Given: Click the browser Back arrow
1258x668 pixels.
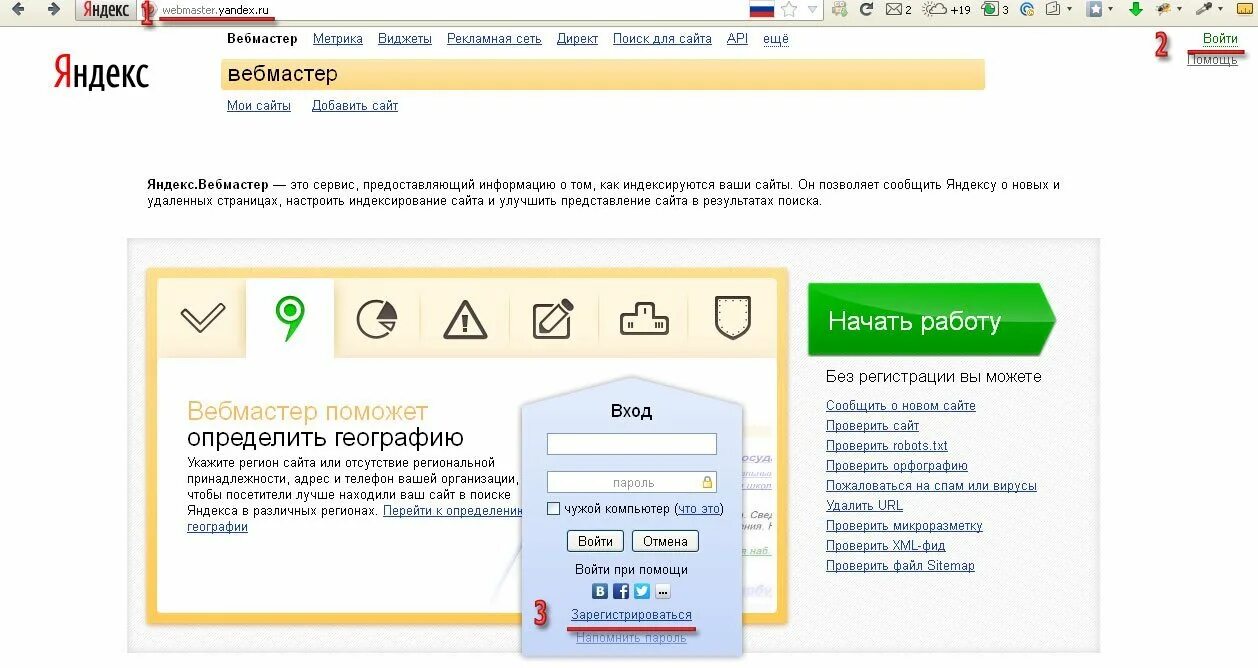Looking at the screenshot, I should point(18,9).
